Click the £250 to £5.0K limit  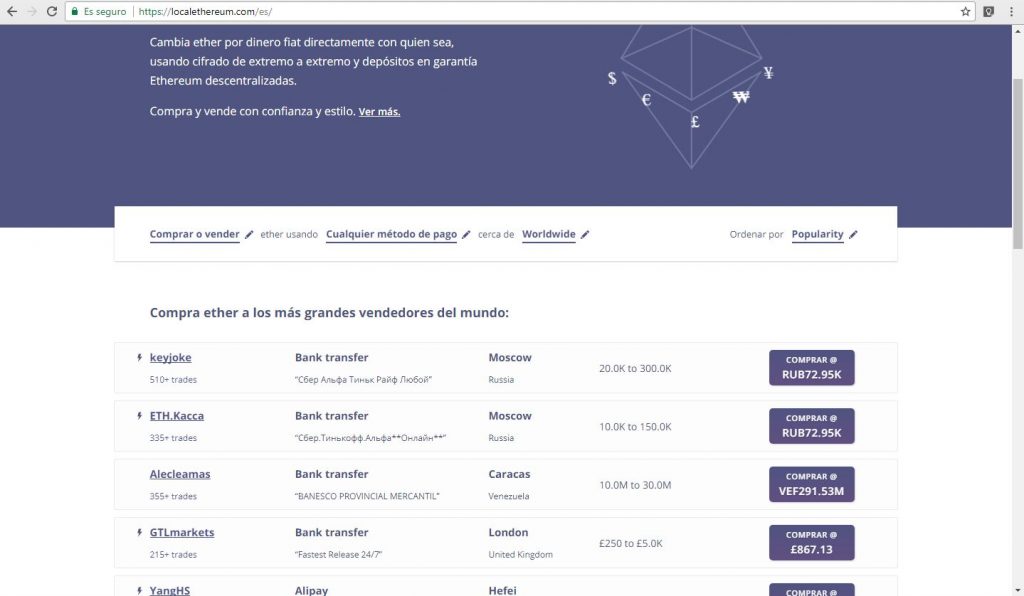[x=631, y=543]
